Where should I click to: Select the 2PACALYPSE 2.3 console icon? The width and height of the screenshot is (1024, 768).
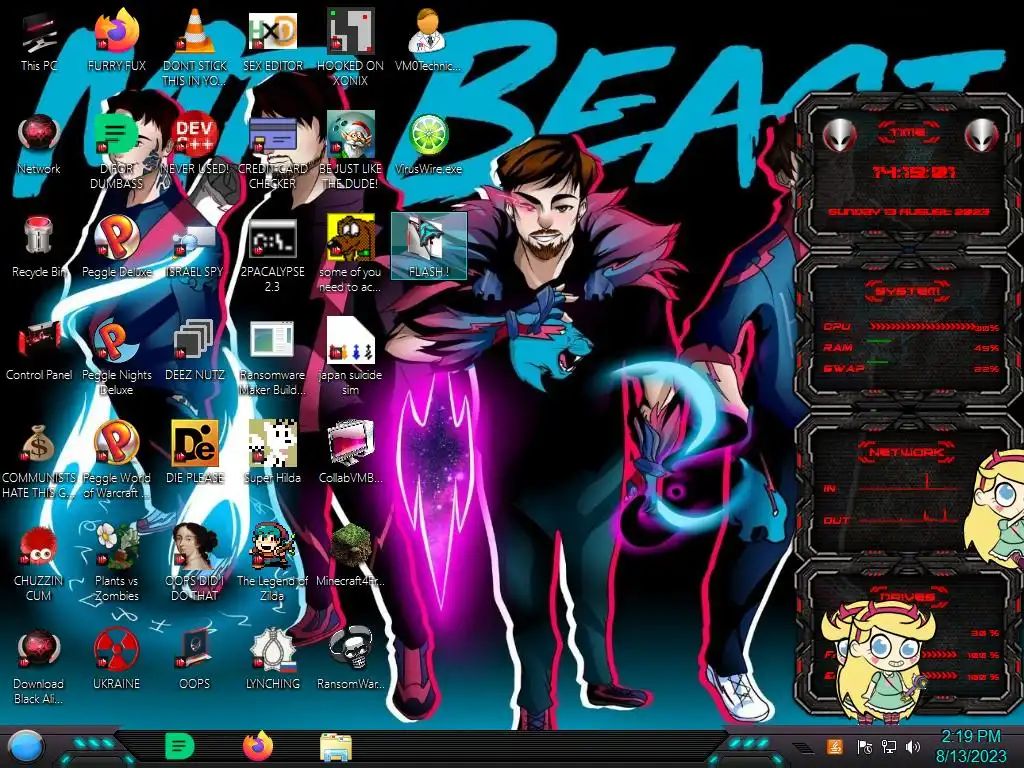272,254
